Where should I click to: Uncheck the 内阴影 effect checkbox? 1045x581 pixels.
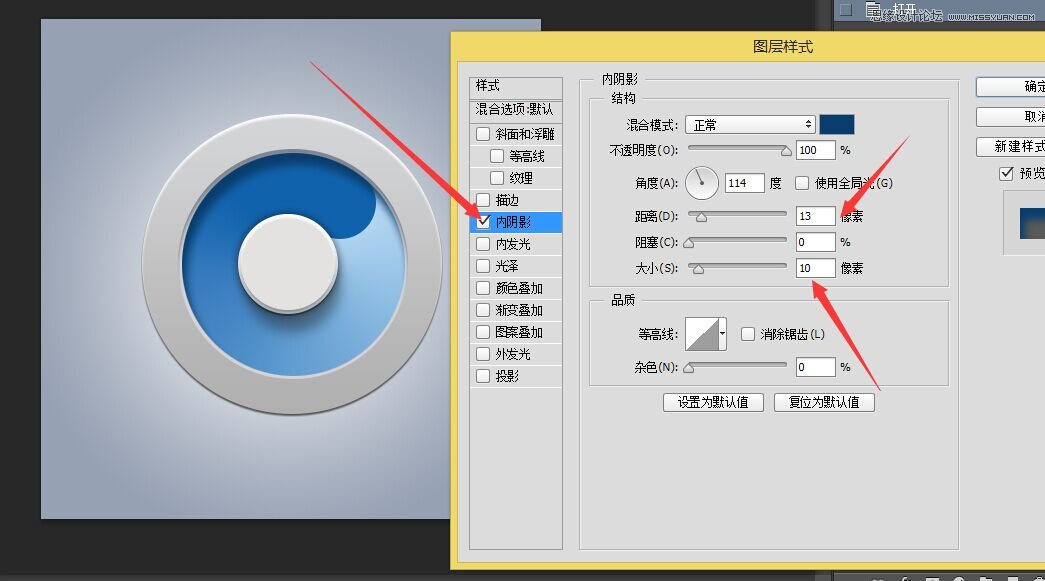click(x=483, y=221)
